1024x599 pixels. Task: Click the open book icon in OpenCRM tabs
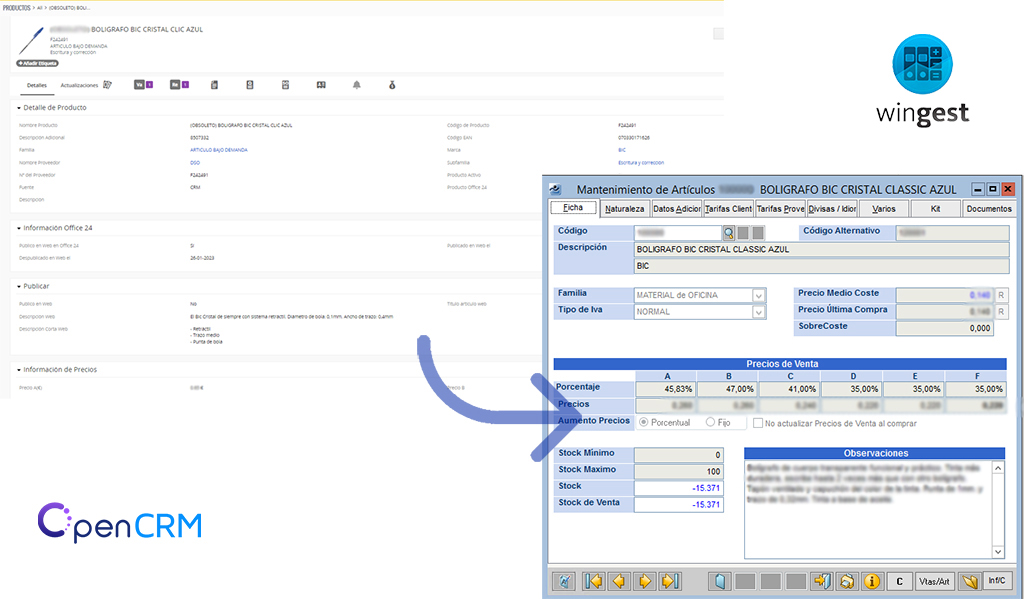point(321,85)
